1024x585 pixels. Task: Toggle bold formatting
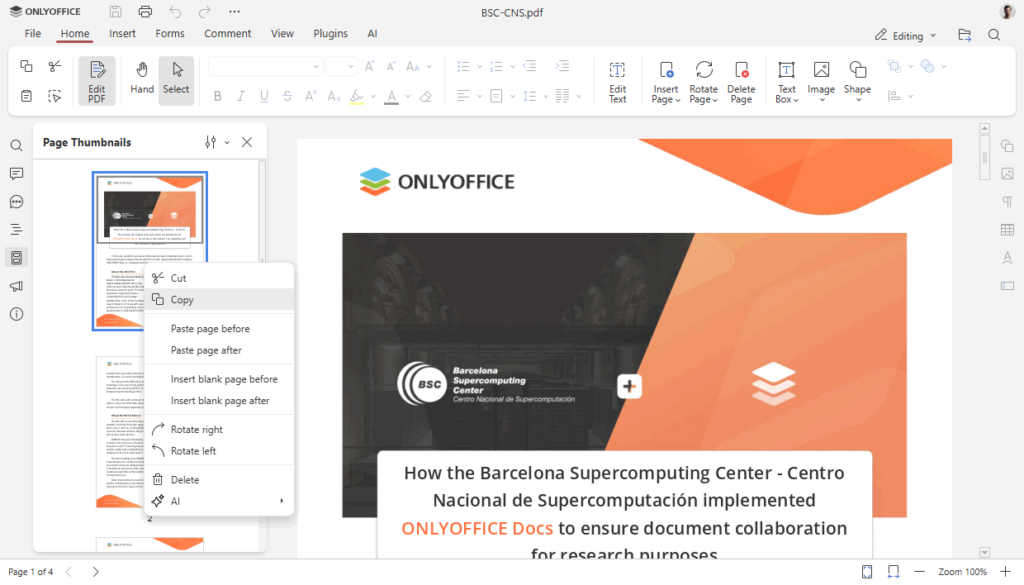pos(217,96)
